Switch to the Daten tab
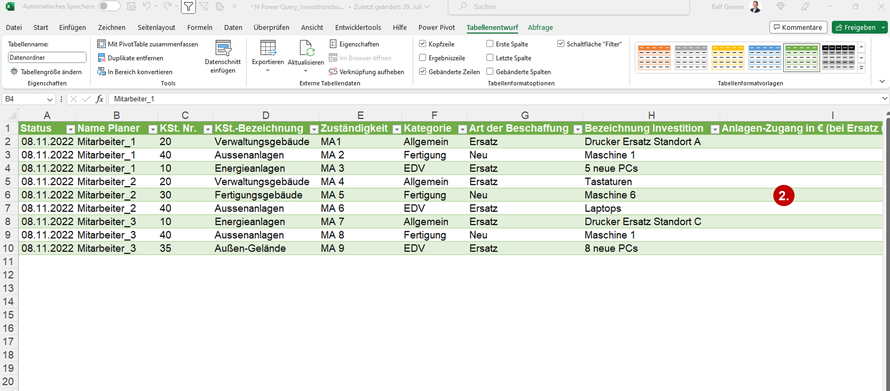 [233, 27]
